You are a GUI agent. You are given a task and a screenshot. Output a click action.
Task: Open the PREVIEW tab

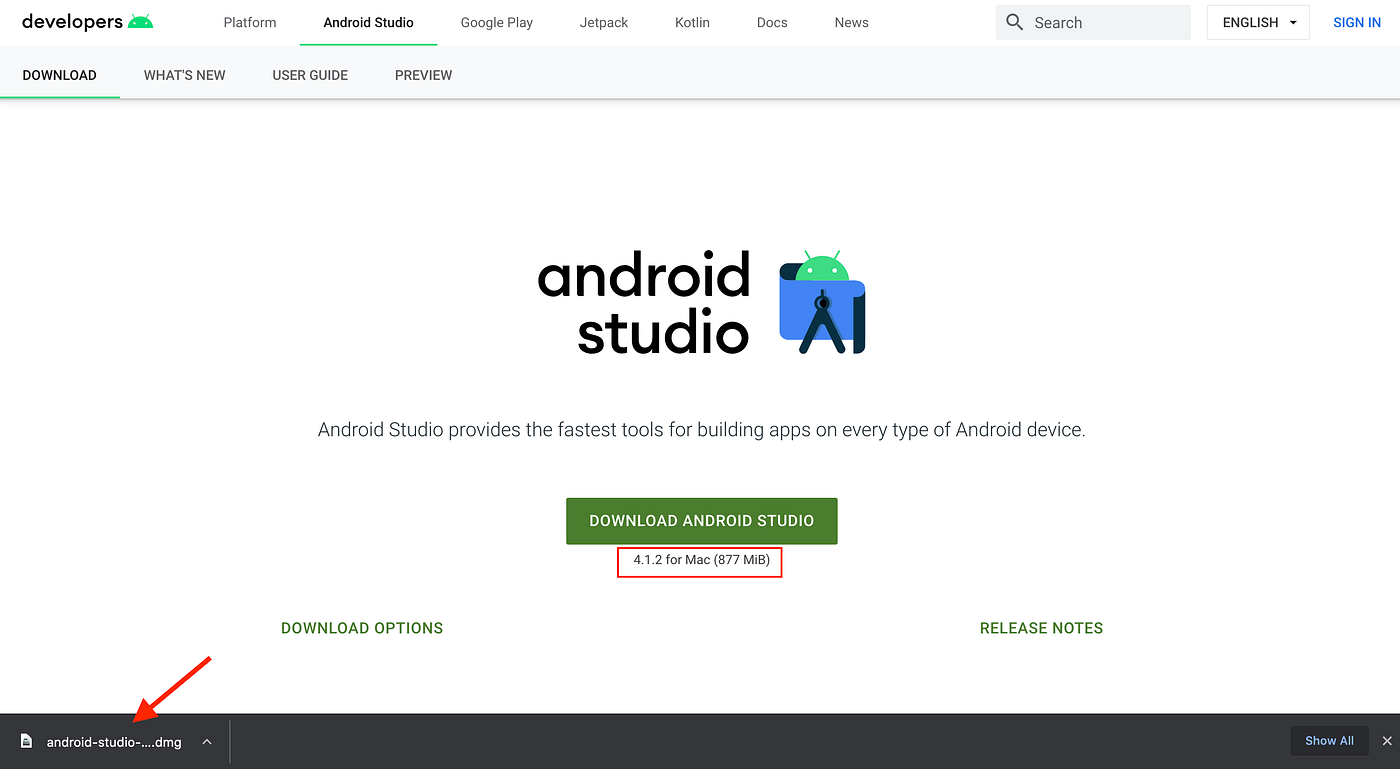click(x=424, y=75)
